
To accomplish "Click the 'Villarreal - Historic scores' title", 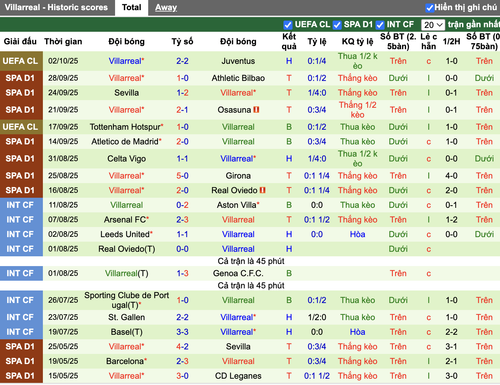I will pyautogui.click(x=56, y=7).
